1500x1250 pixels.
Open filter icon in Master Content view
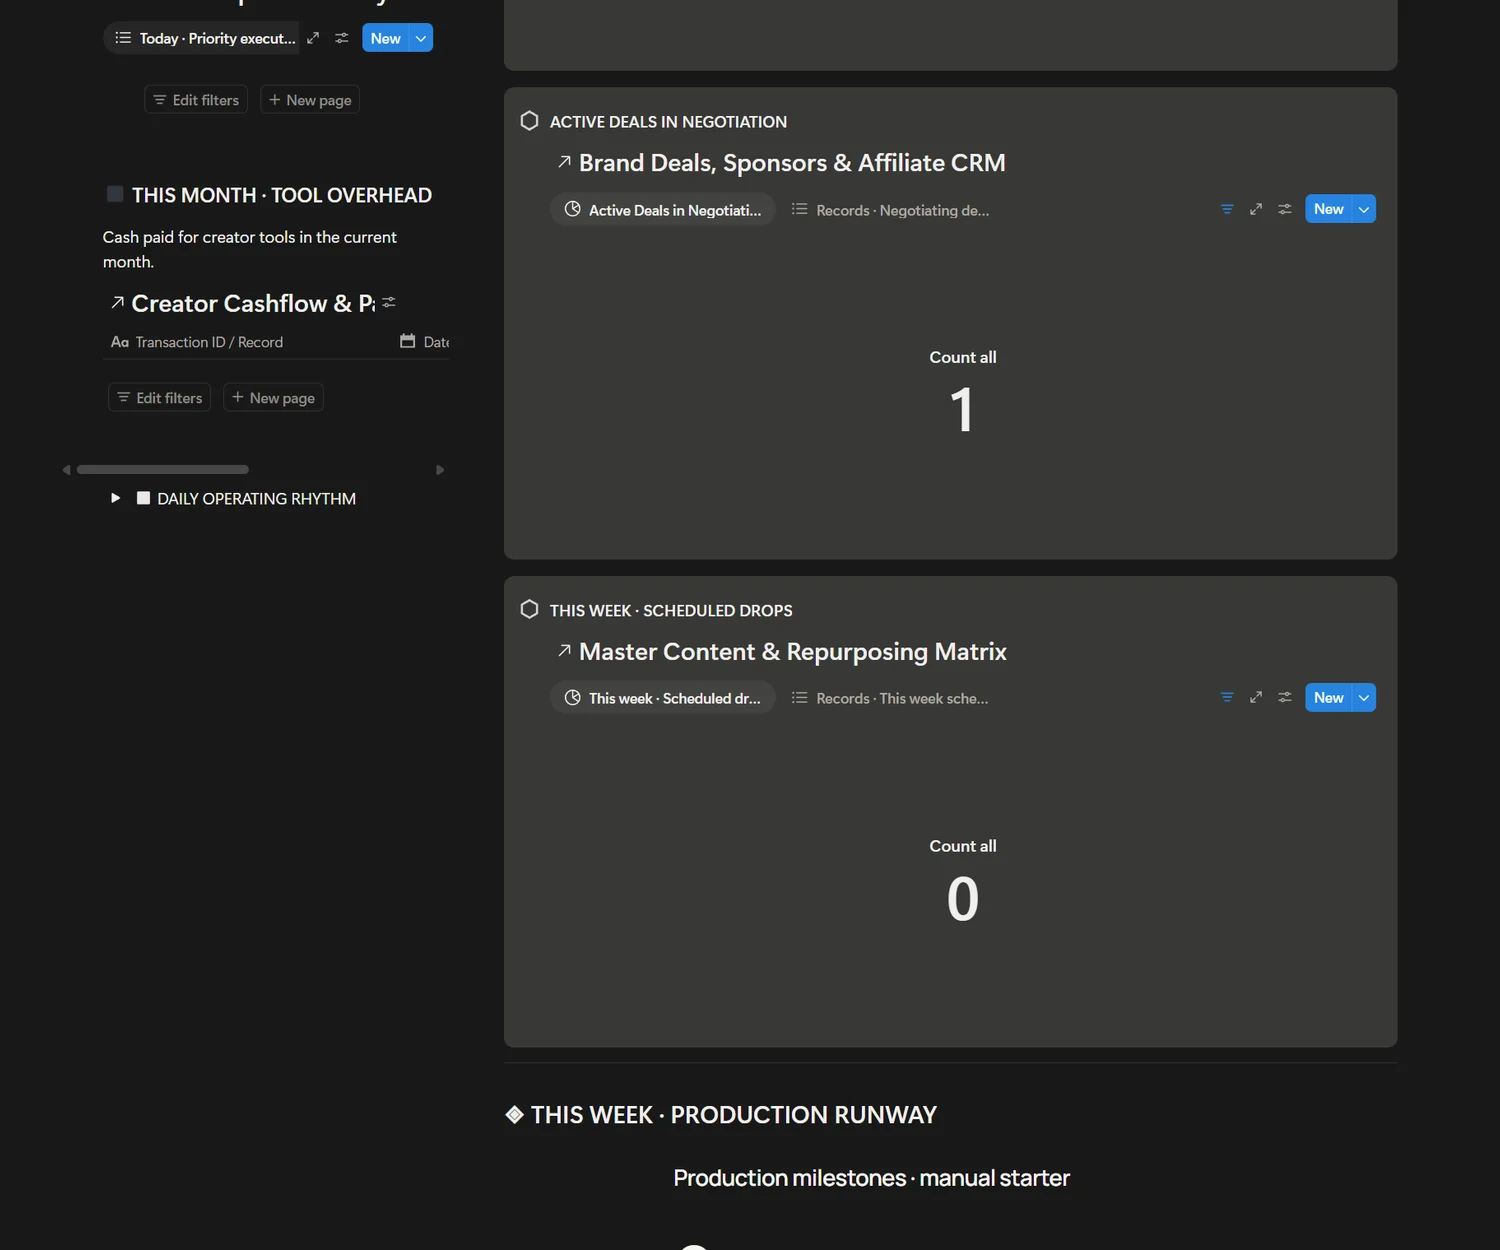coord(1227,697)
